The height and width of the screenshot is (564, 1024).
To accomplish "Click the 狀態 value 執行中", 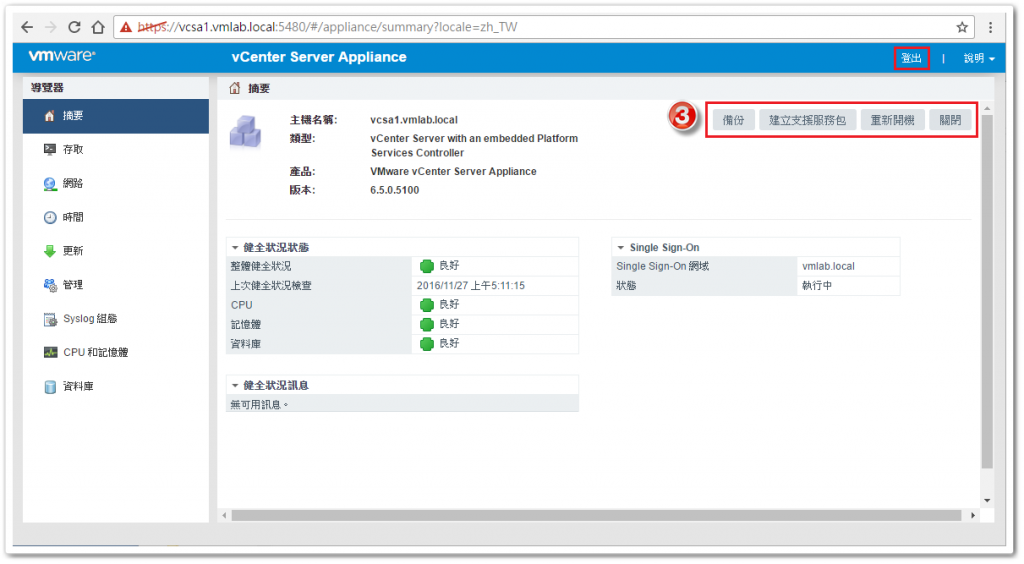I will point(817,286).
